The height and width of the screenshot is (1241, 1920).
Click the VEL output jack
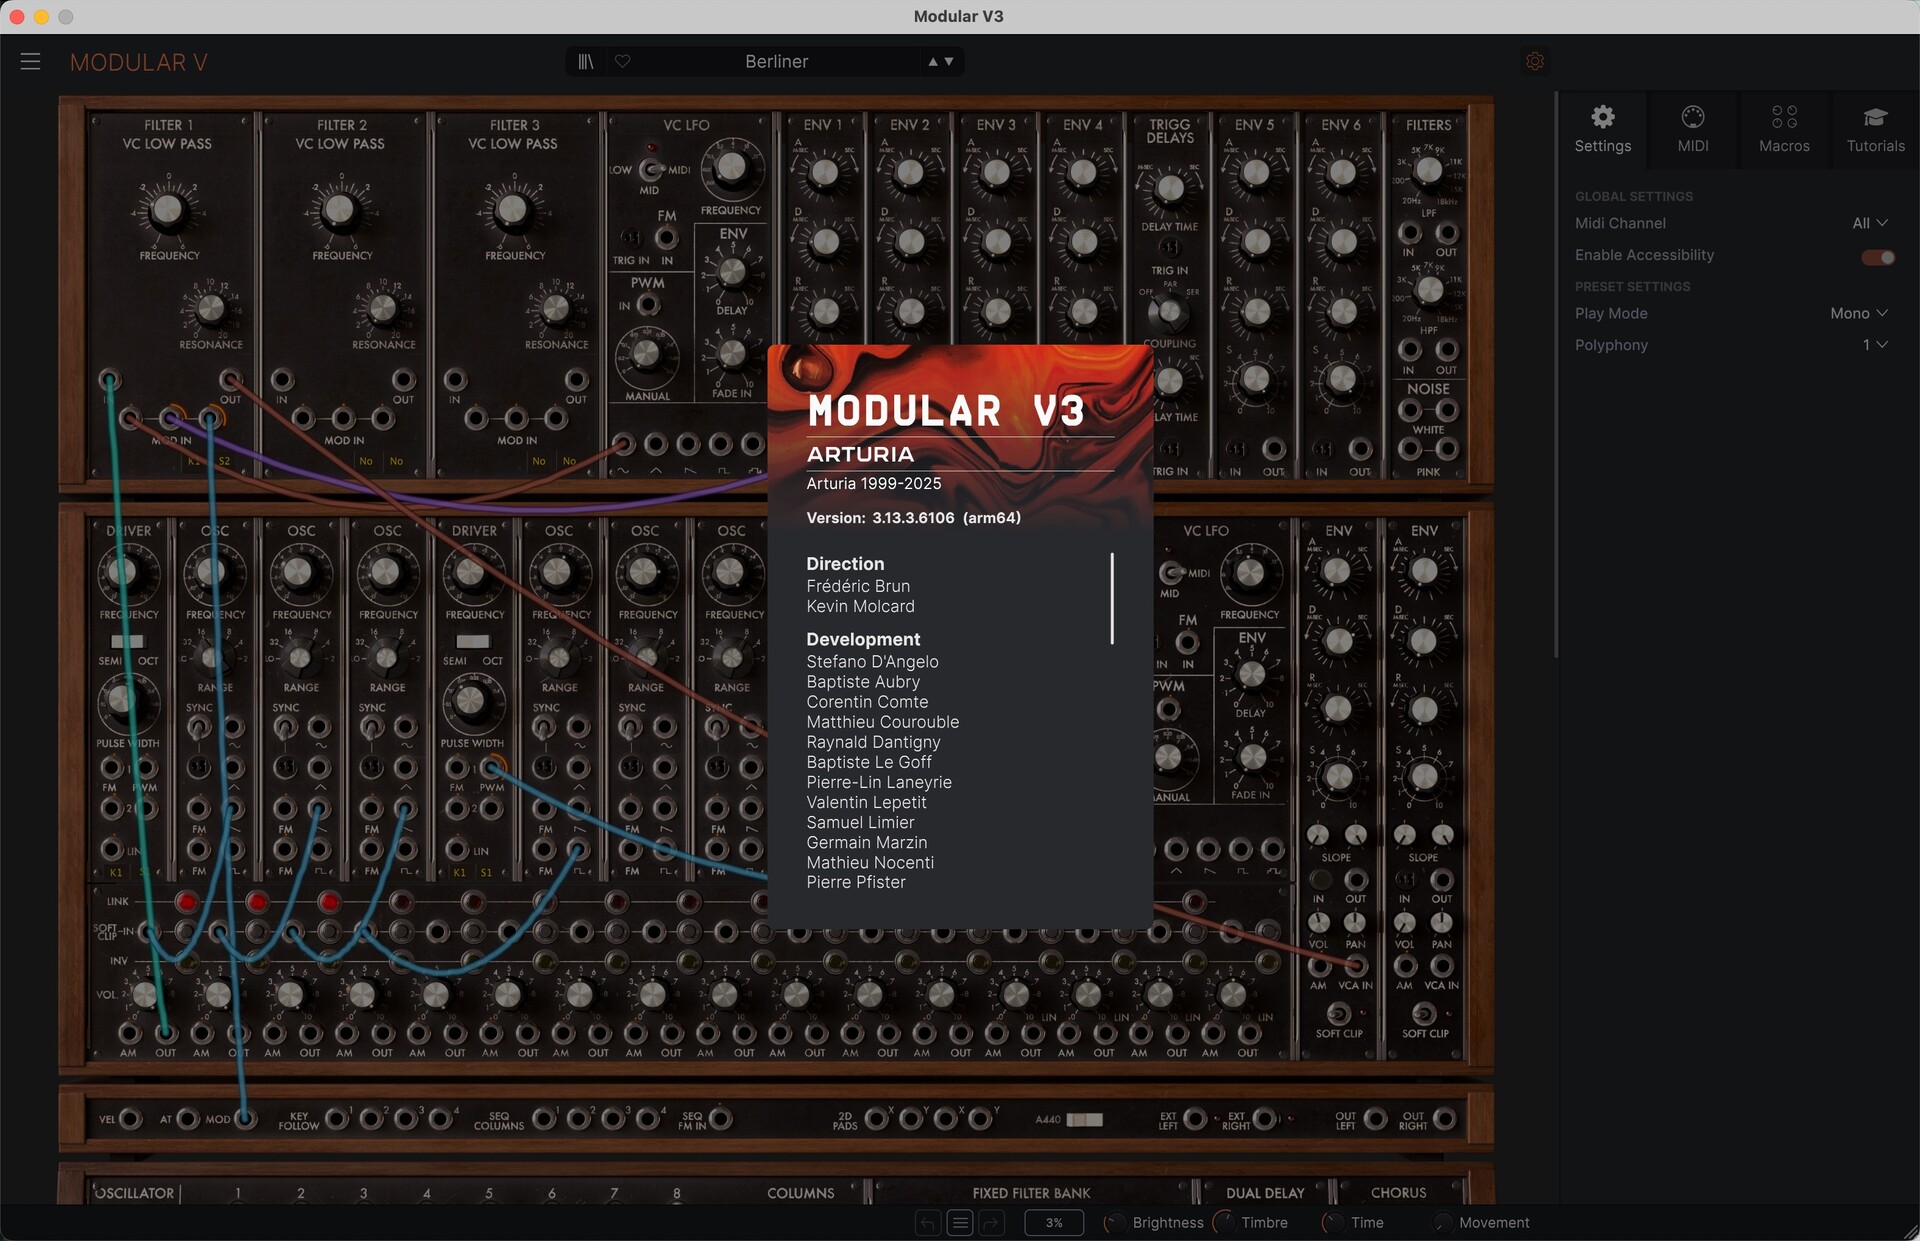click(x=131, y=1119)
